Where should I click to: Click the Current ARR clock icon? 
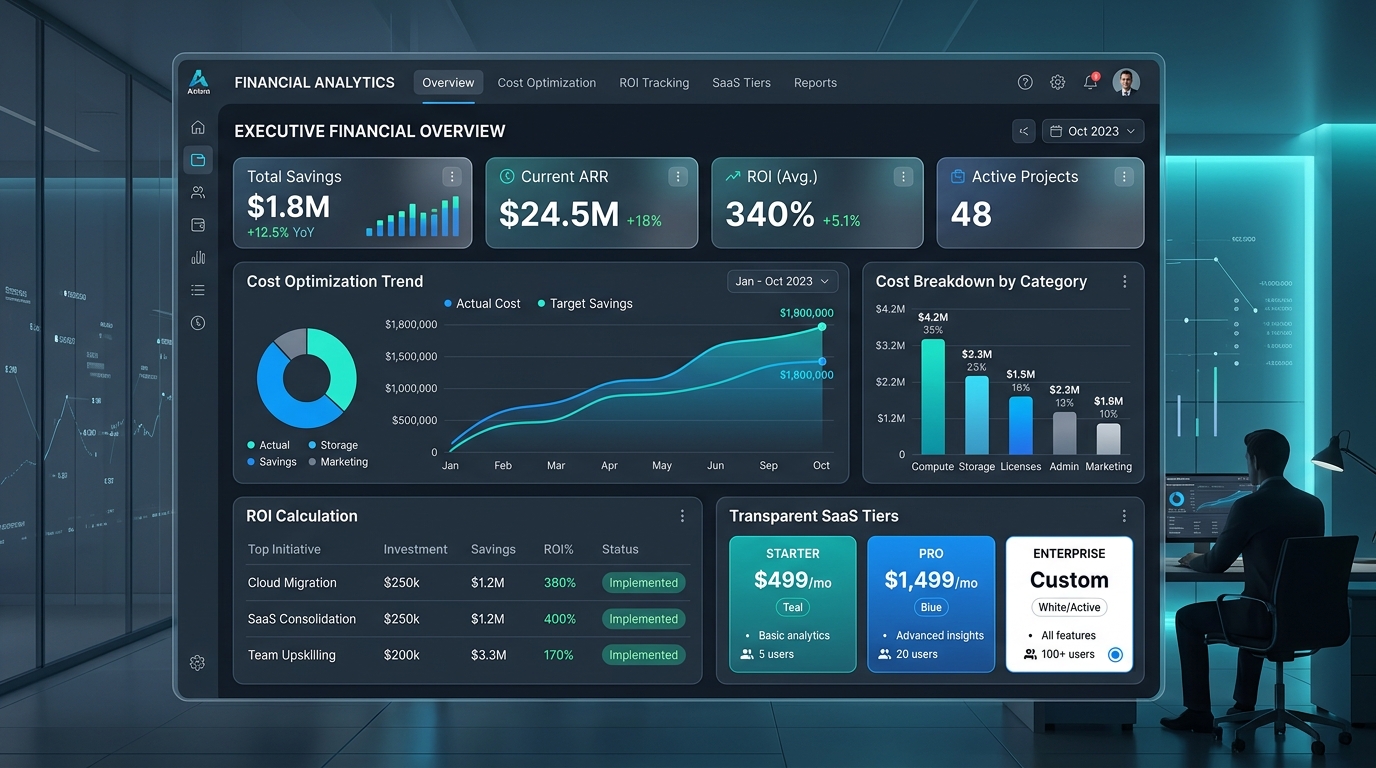[x=506, y=176]
